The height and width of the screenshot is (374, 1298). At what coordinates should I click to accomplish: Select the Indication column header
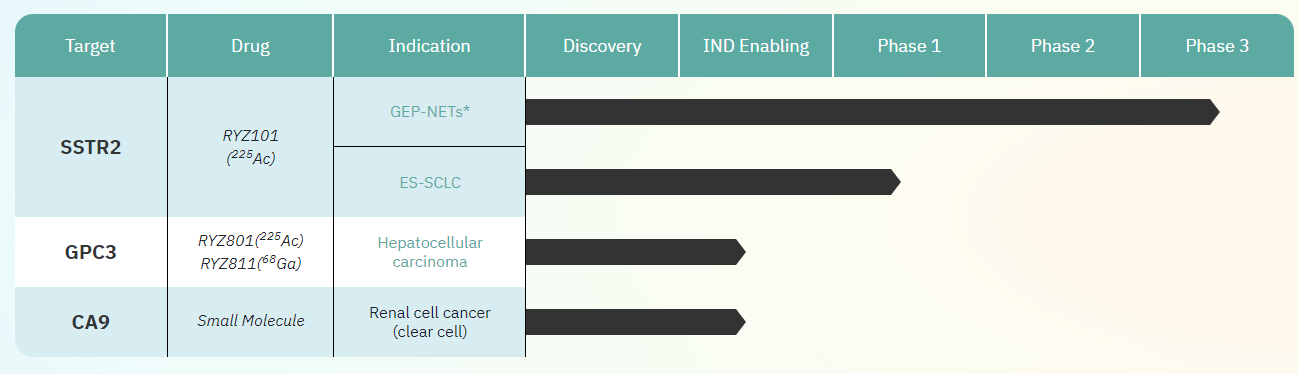429,46
